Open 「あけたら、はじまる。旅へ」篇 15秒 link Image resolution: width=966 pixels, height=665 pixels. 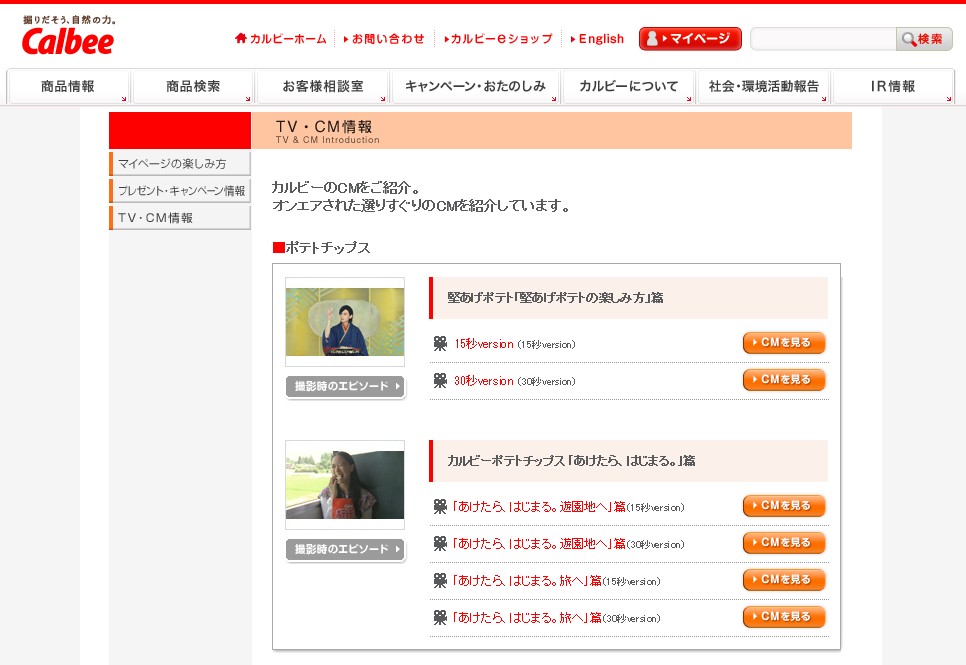point(527,581)
